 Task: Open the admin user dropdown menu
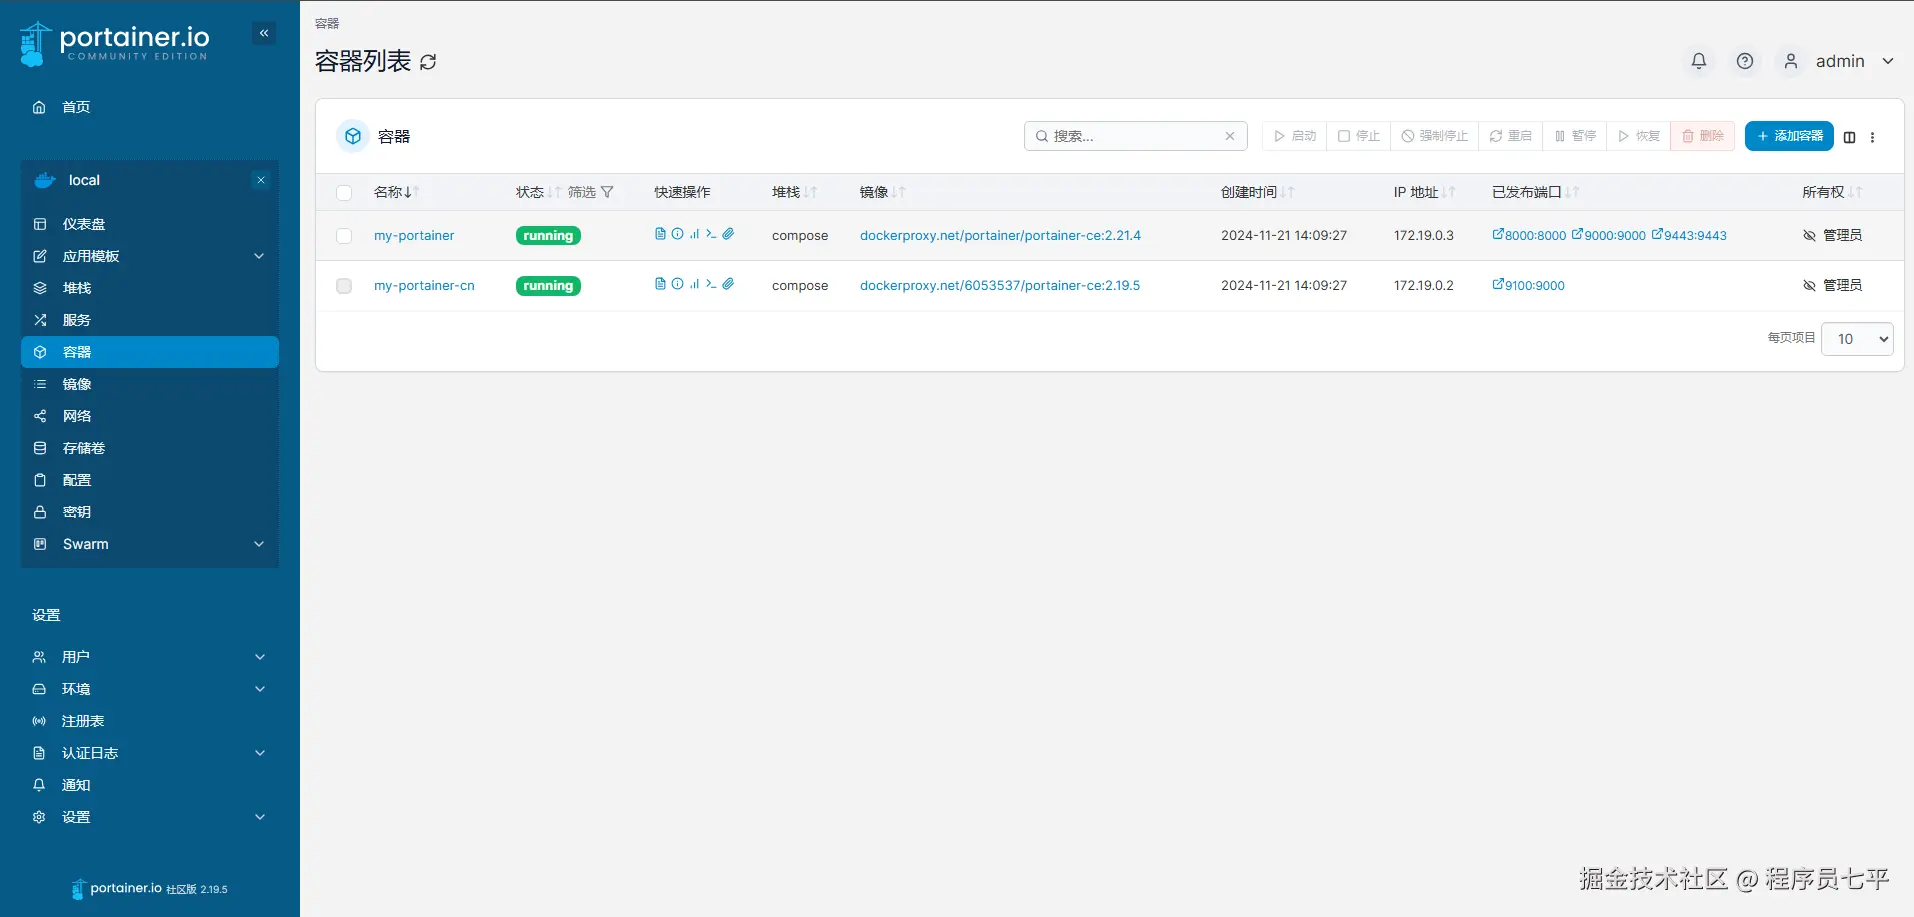click(x=1839, y=61)
